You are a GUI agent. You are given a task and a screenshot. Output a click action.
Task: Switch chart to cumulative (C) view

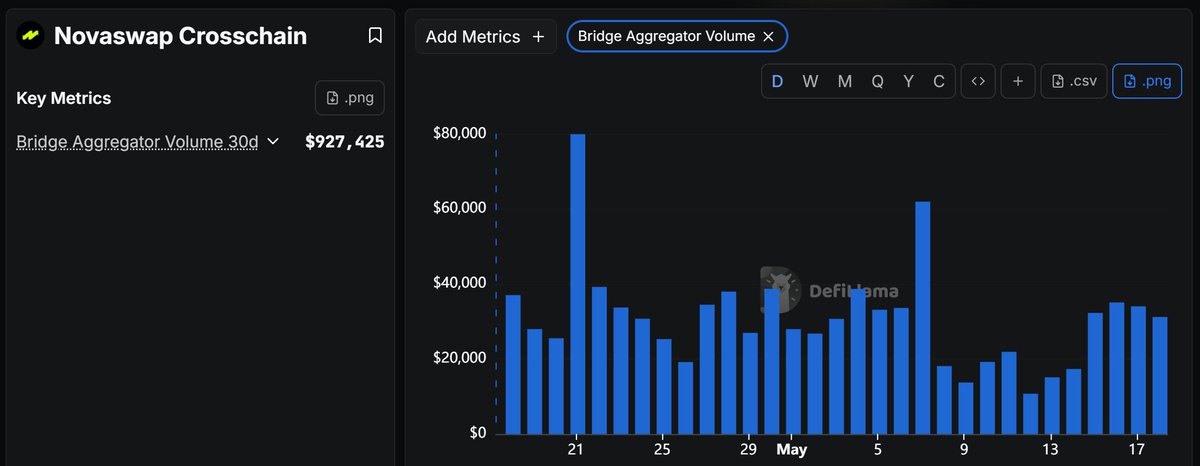pyautogui.click(x=939, y=82)
